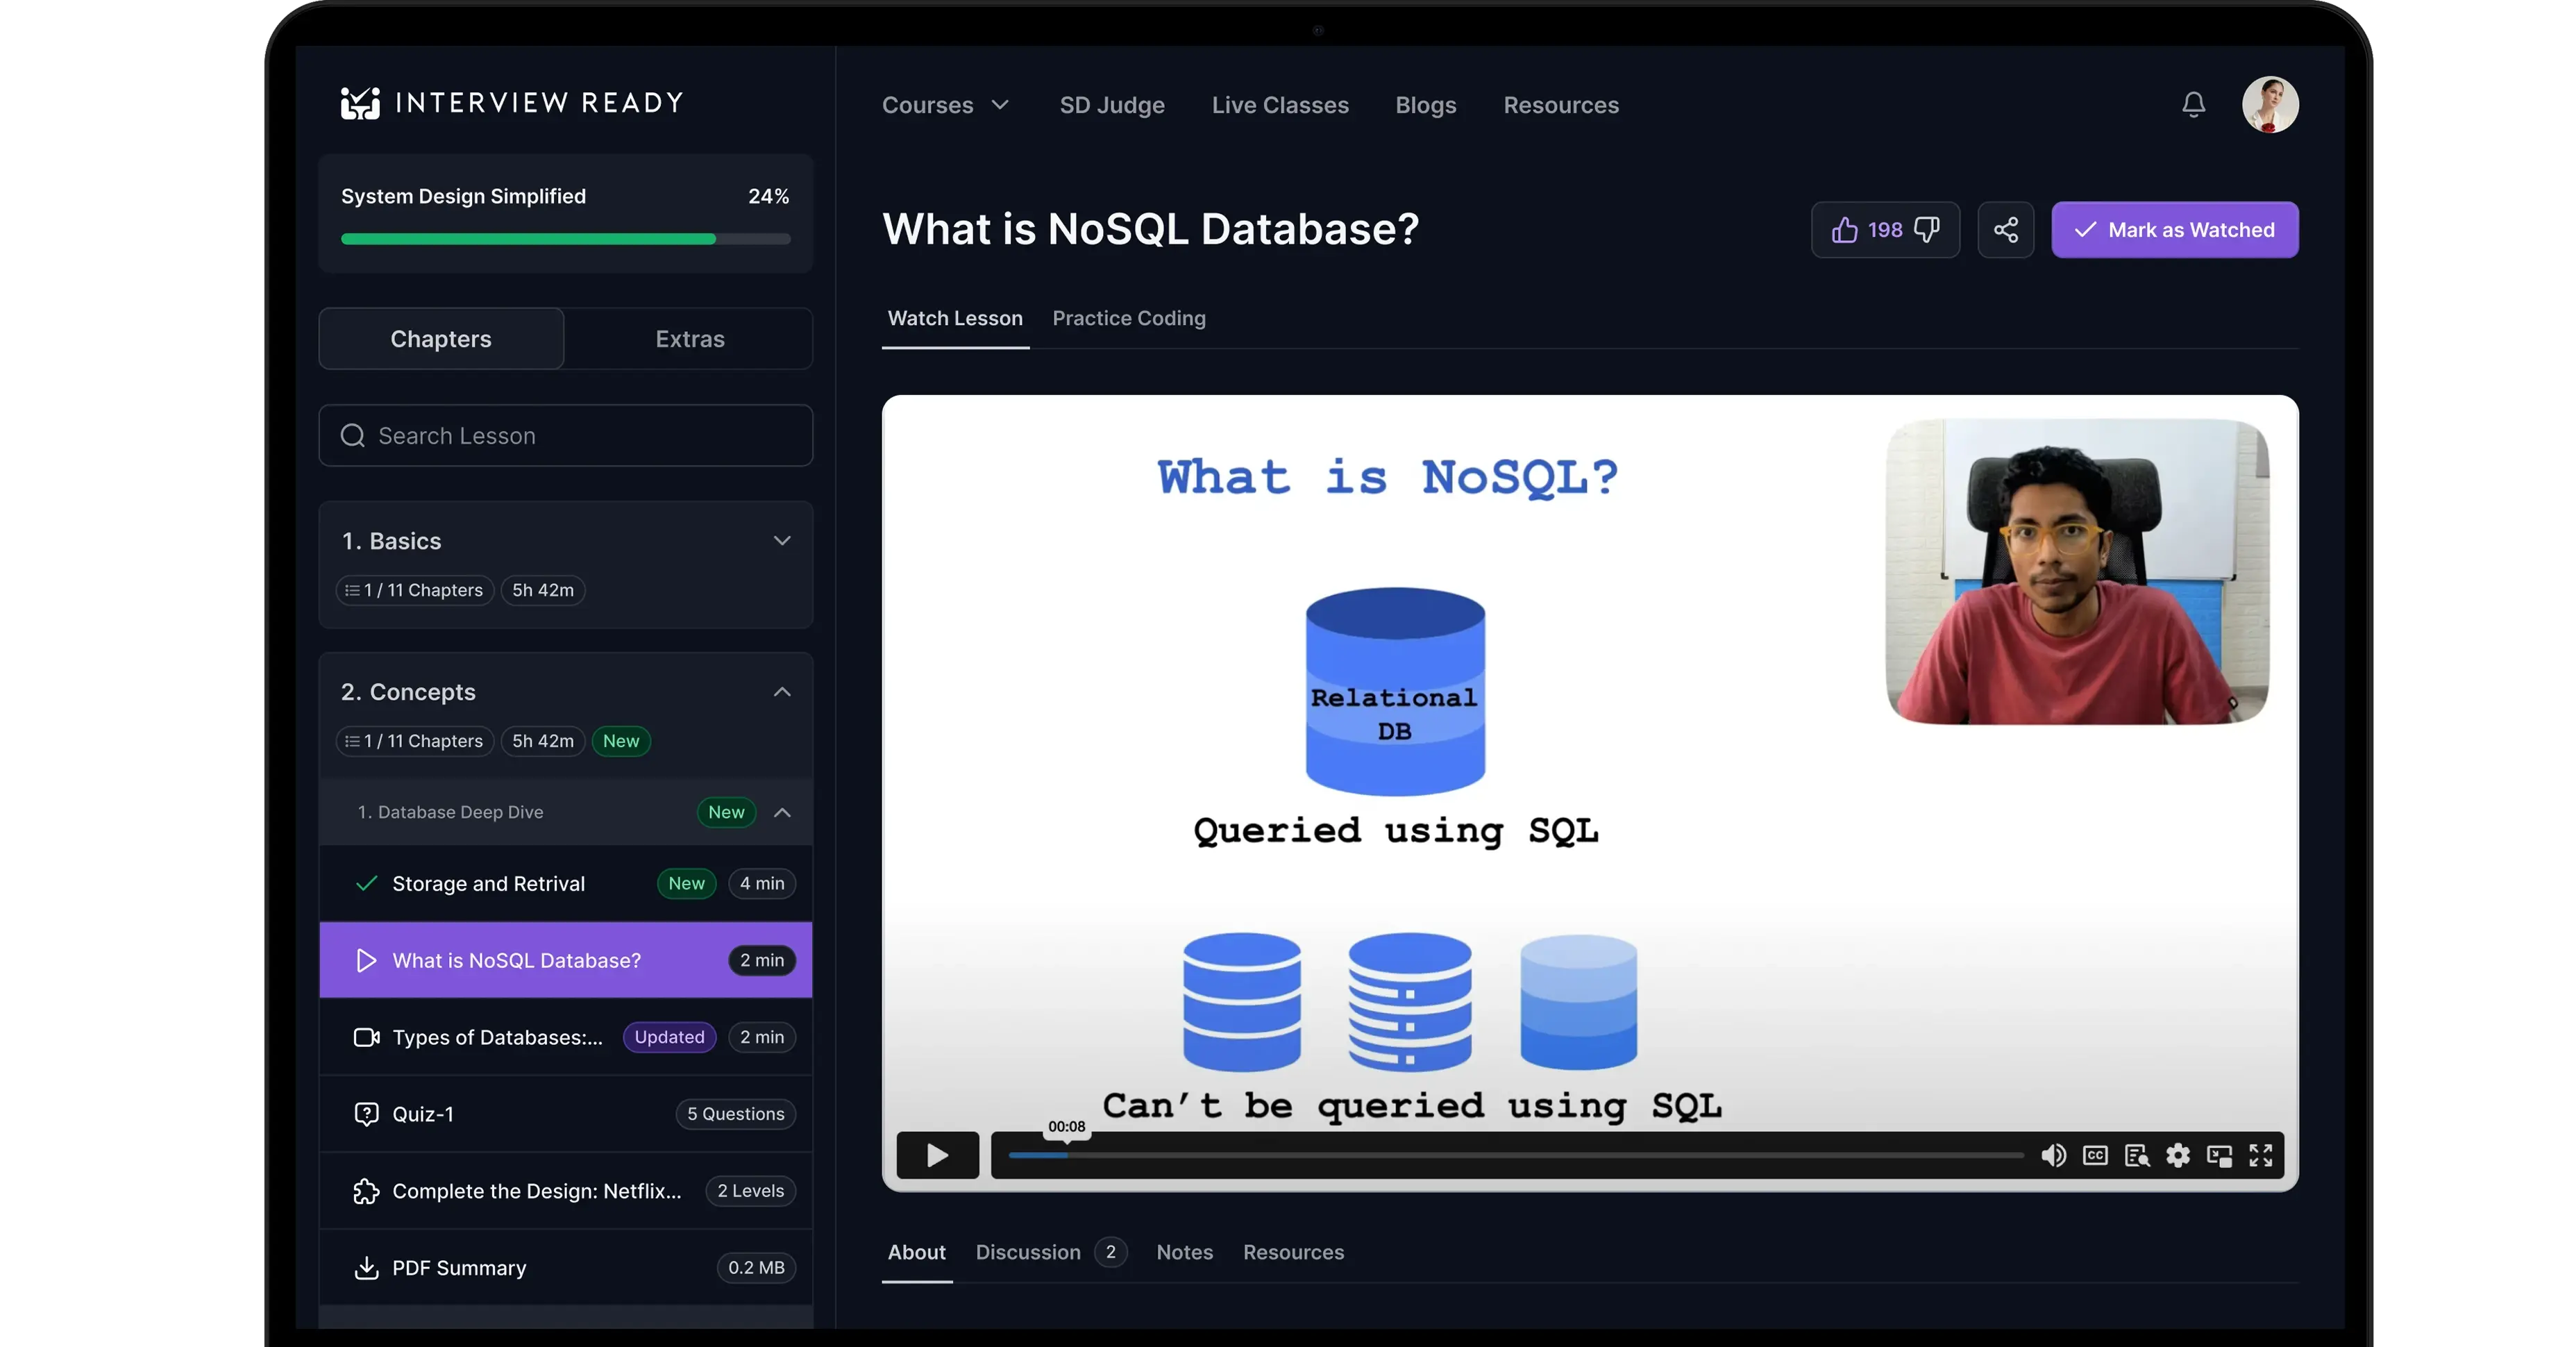
Task: Enable closed captions in the video player
Action: click(x=2095, y=1155)
